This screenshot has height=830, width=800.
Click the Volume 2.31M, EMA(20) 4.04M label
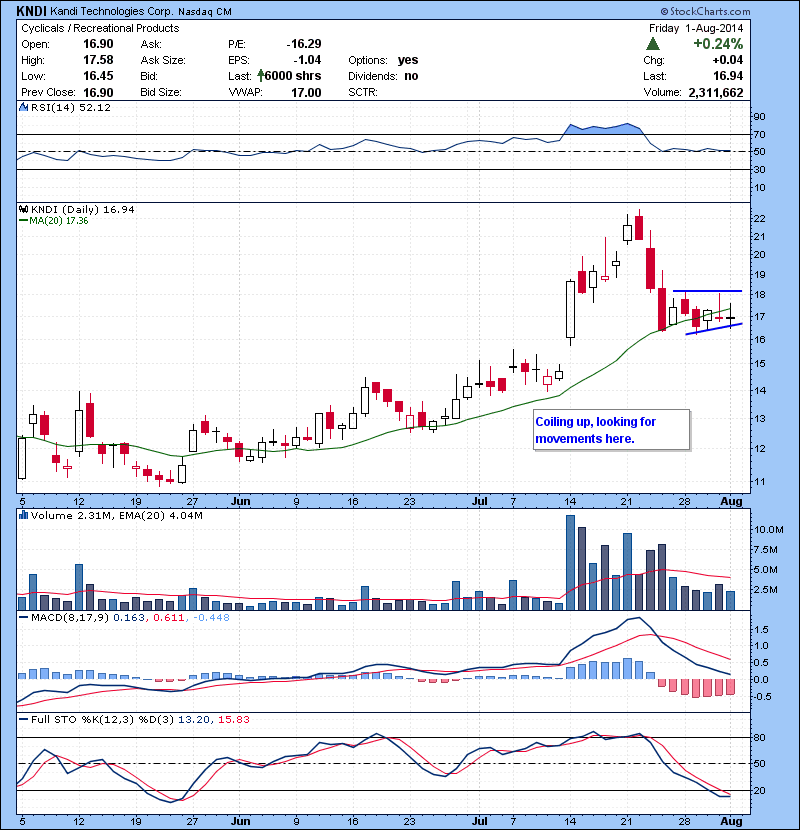(116, 515)
